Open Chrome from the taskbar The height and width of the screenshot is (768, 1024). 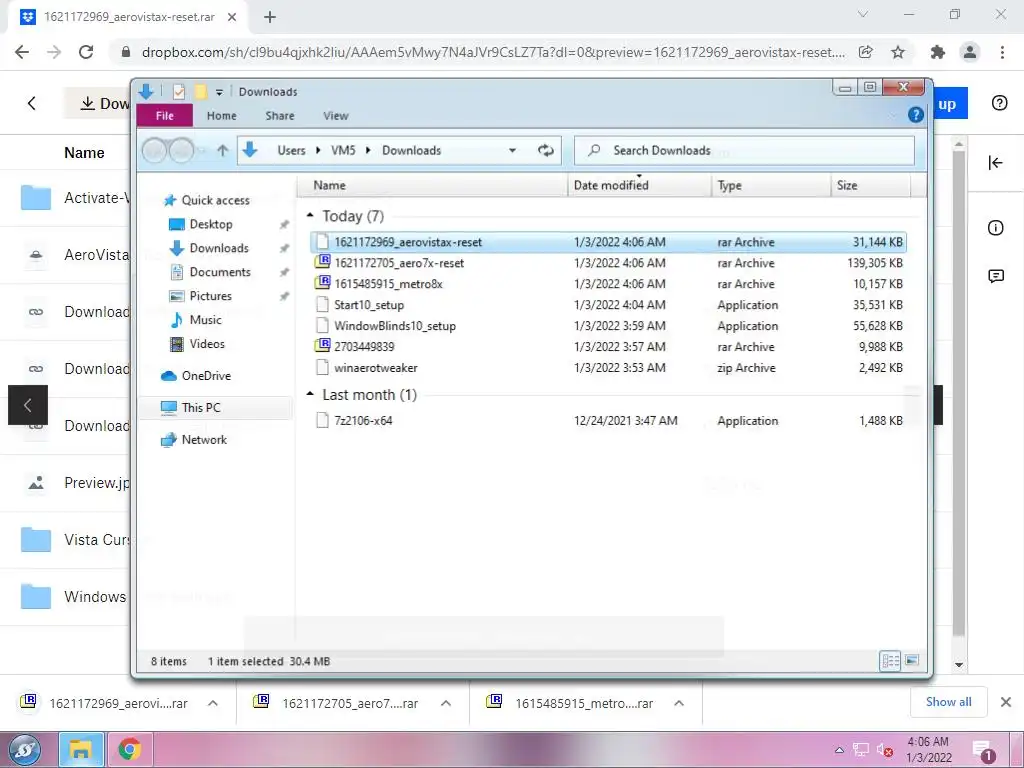tap(130, 750)
